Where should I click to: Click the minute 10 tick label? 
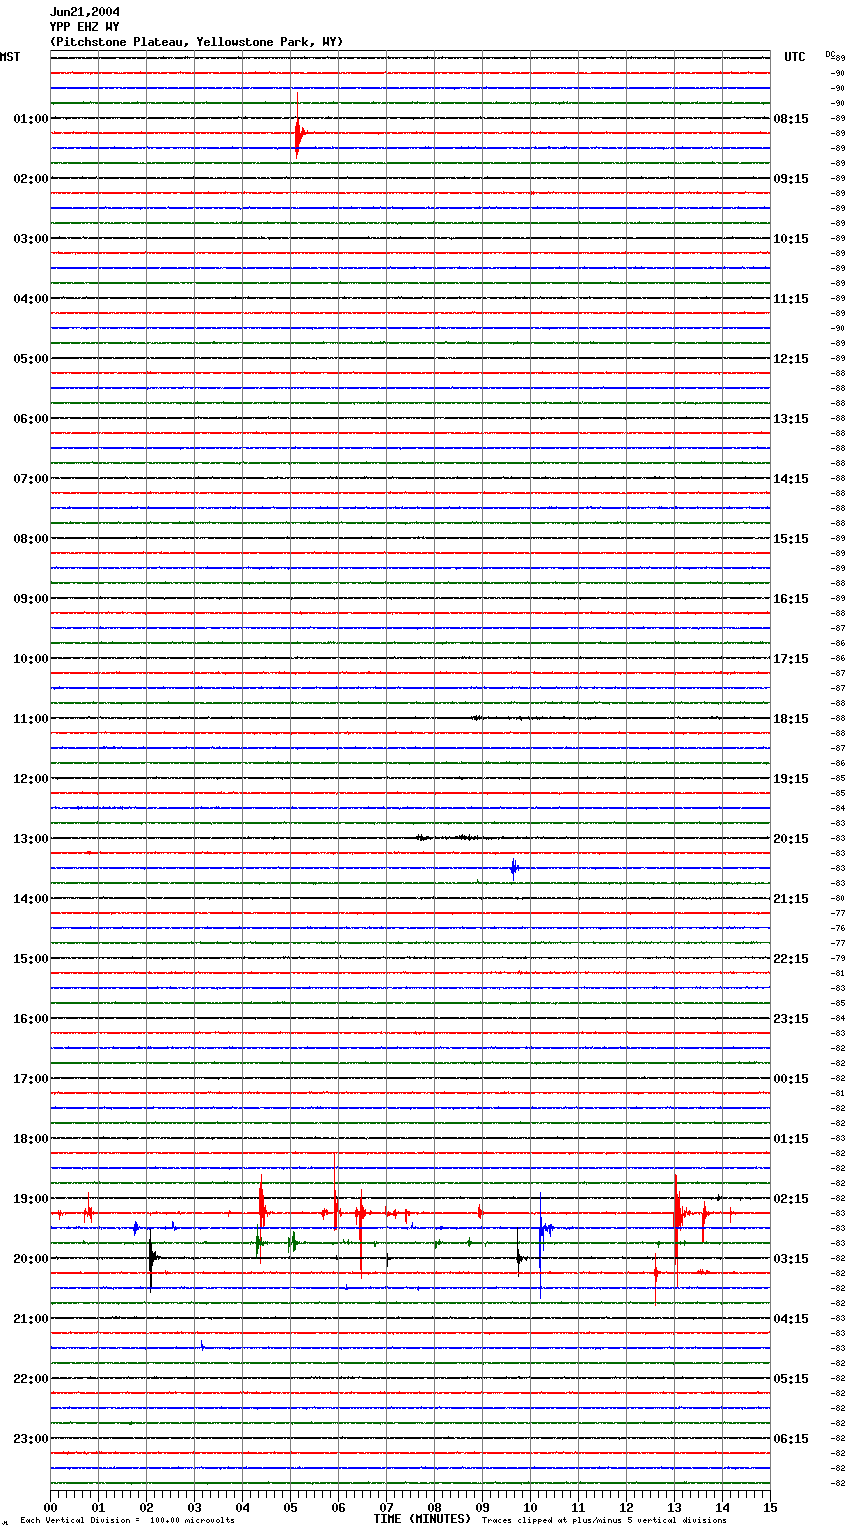pos(530,1507)
